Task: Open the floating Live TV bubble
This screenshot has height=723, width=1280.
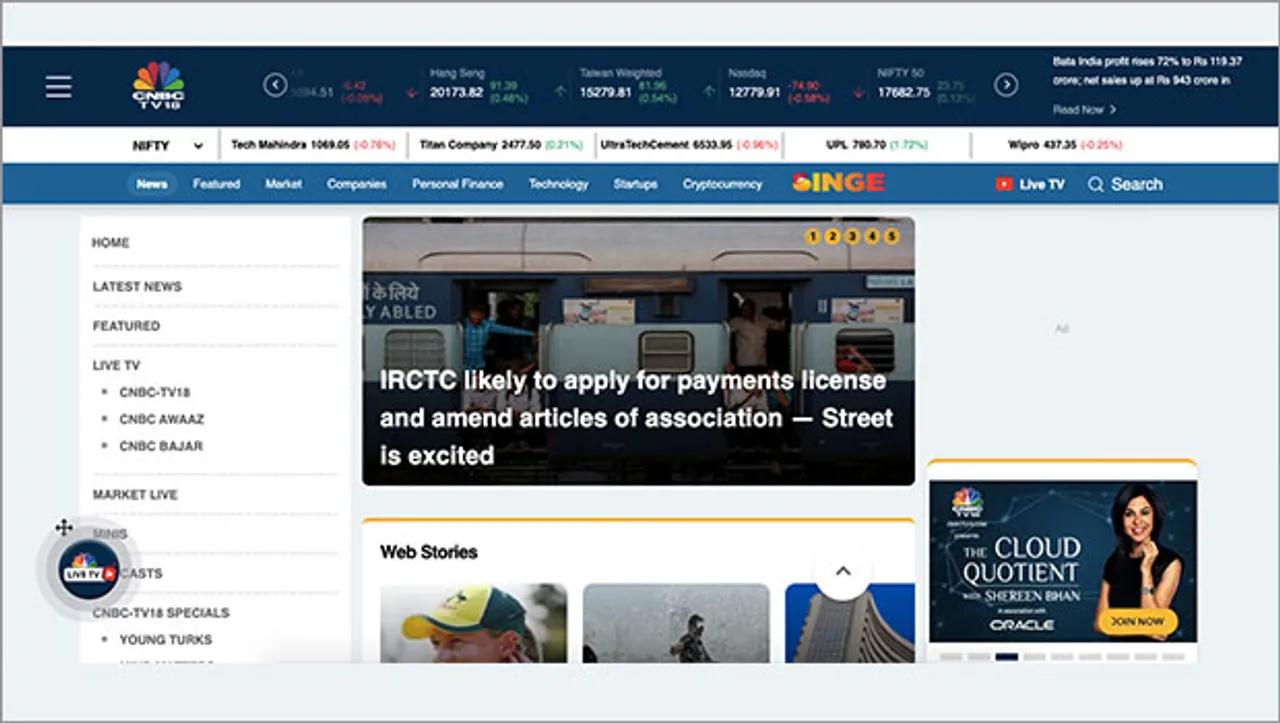Action: pos(88,571)
